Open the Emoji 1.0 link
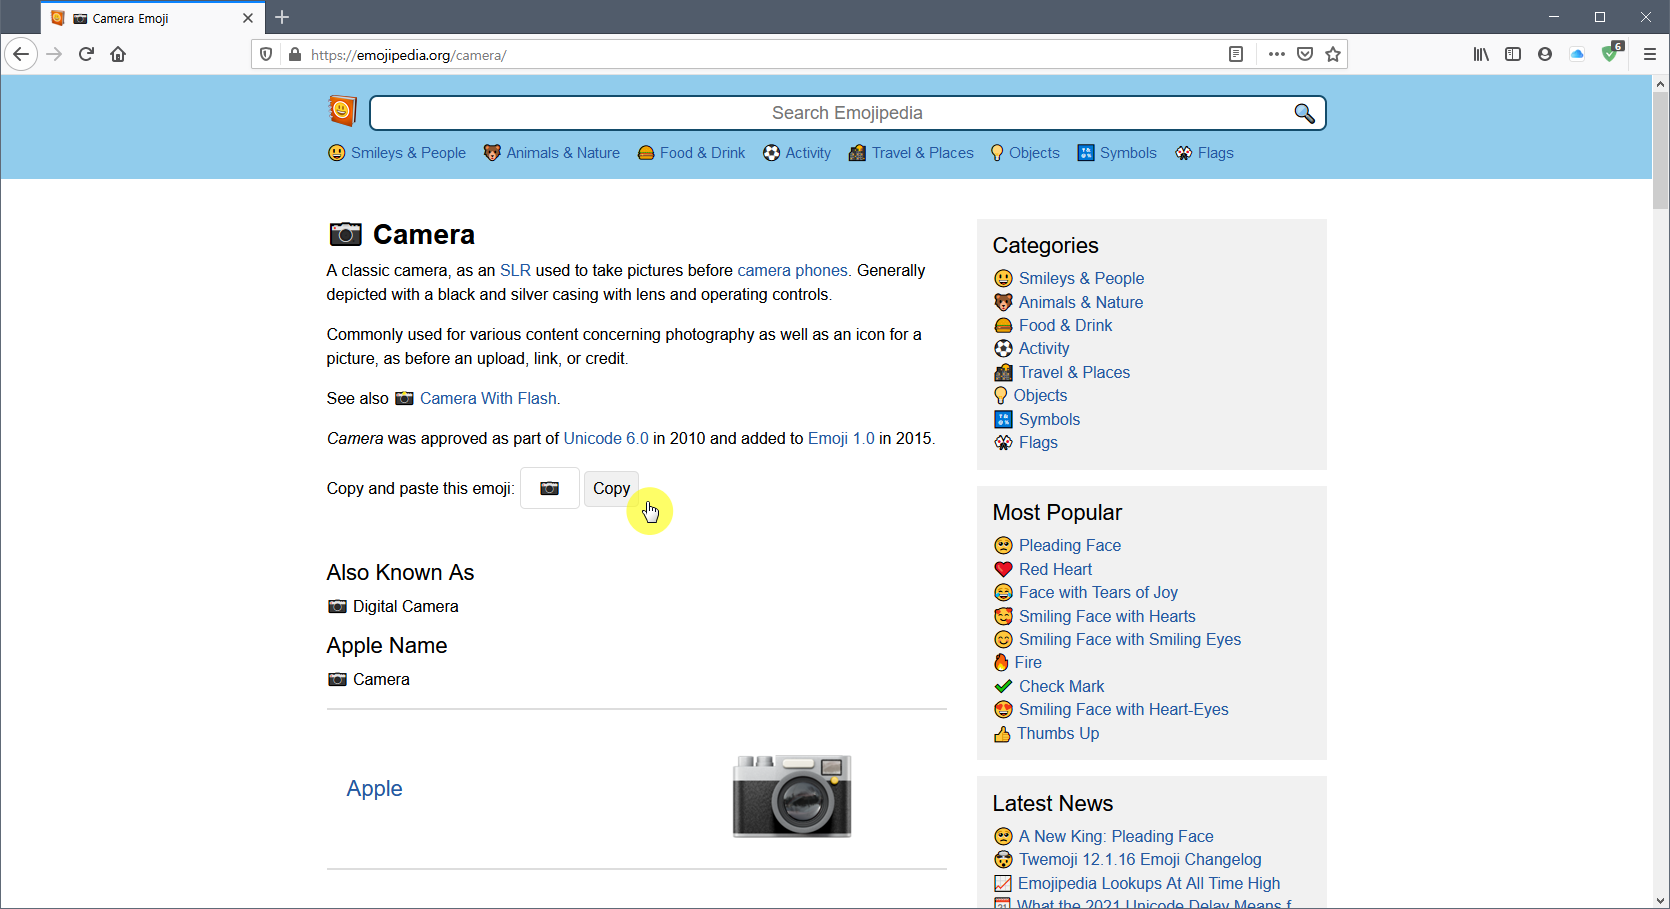 coord(841,438)
